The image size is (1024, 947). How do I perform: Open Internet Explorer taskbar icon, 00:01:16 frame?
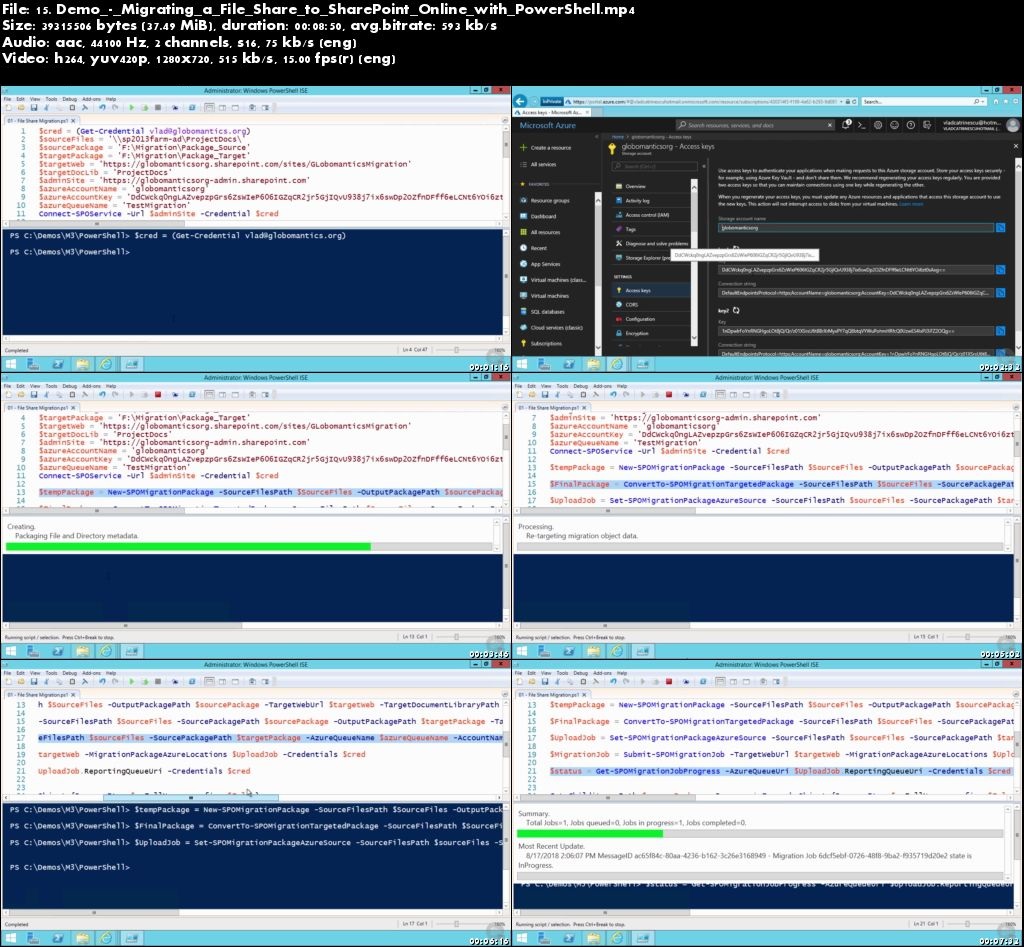(105, 364)
